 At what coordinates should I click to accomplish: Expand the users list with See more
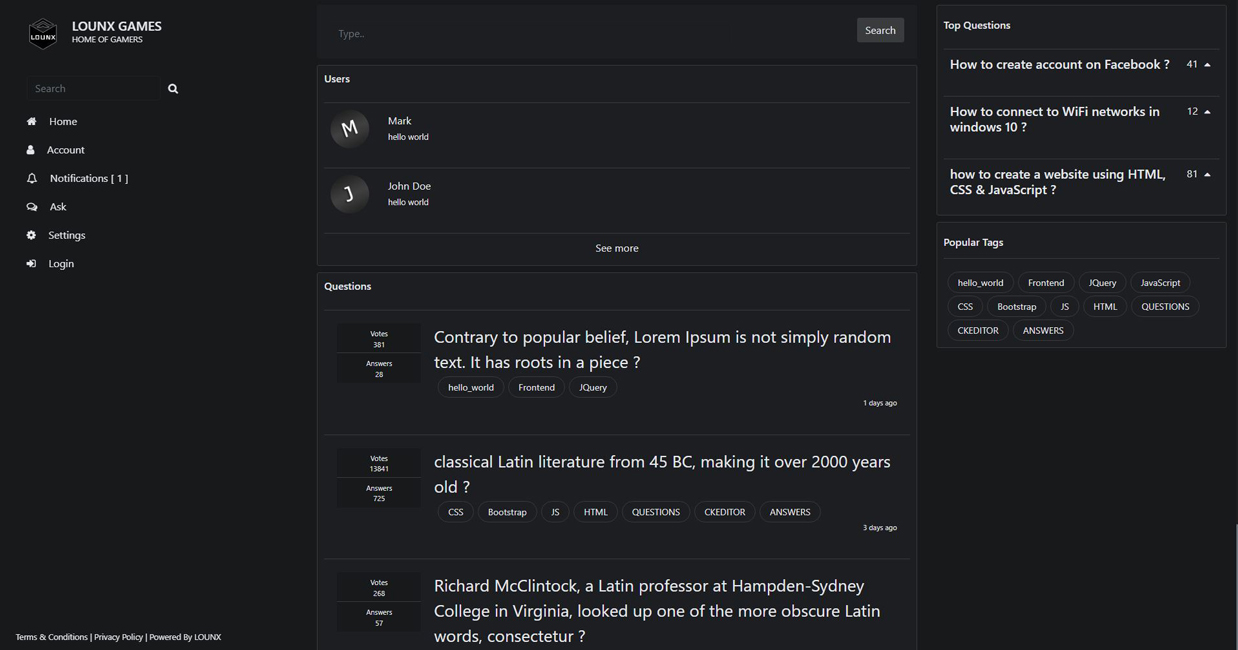pyautogui.click(x=616, y=248)
